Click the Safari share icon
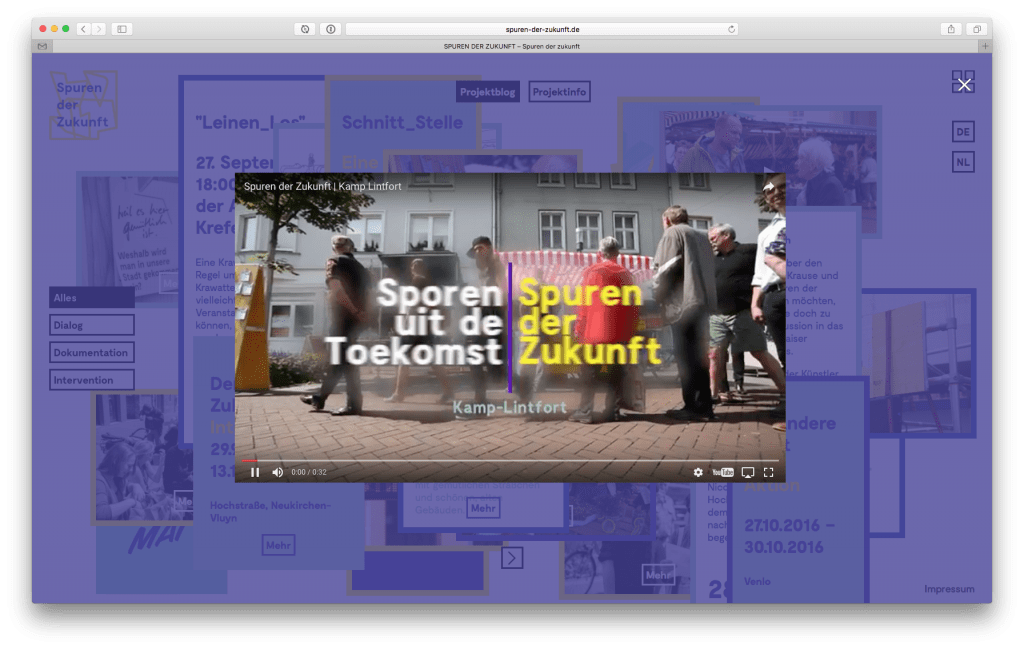This screenshot has height=649, width=1024. 951,29
